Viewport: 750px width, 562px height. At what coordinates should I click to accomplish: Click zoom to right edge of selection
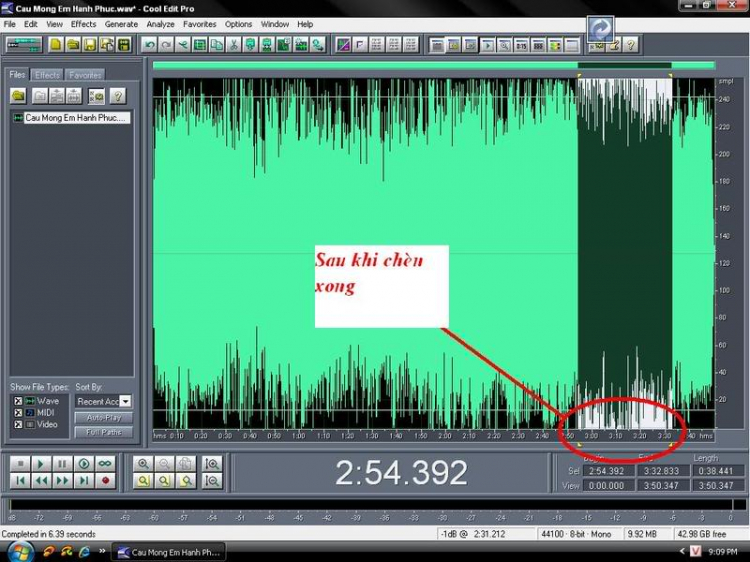point(185,480)
